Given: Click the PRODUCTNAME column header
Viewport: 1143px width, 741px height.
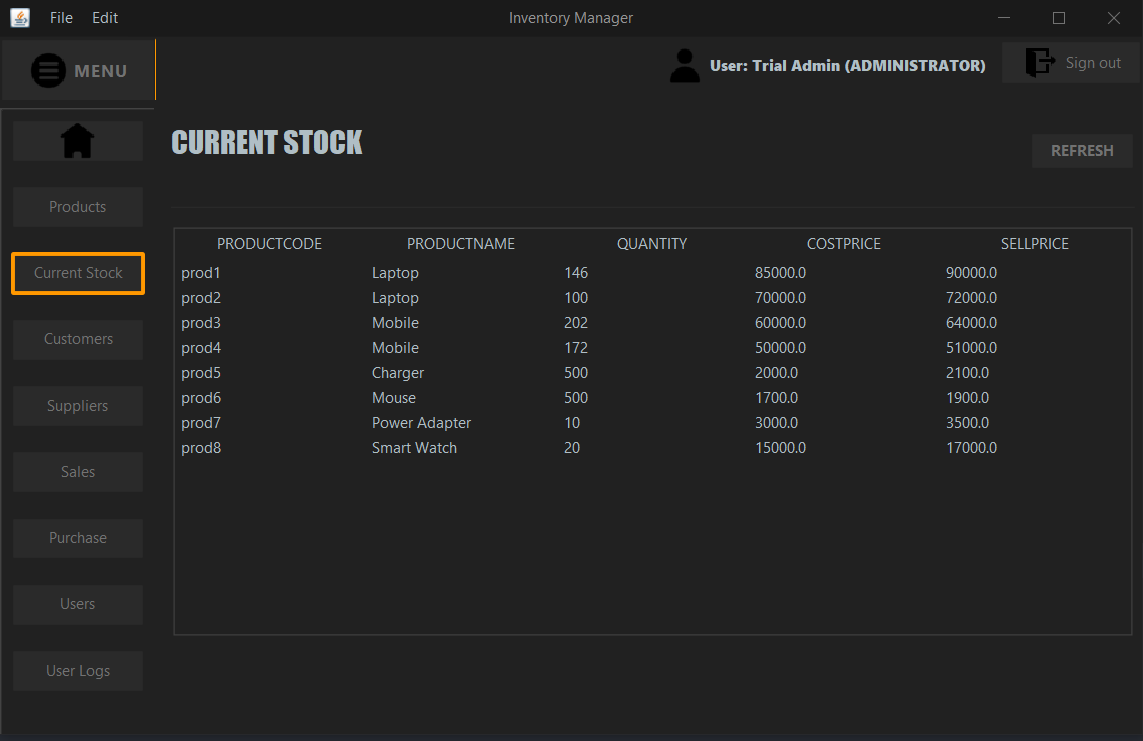Looking at the screenshot, I should point(461,244).
